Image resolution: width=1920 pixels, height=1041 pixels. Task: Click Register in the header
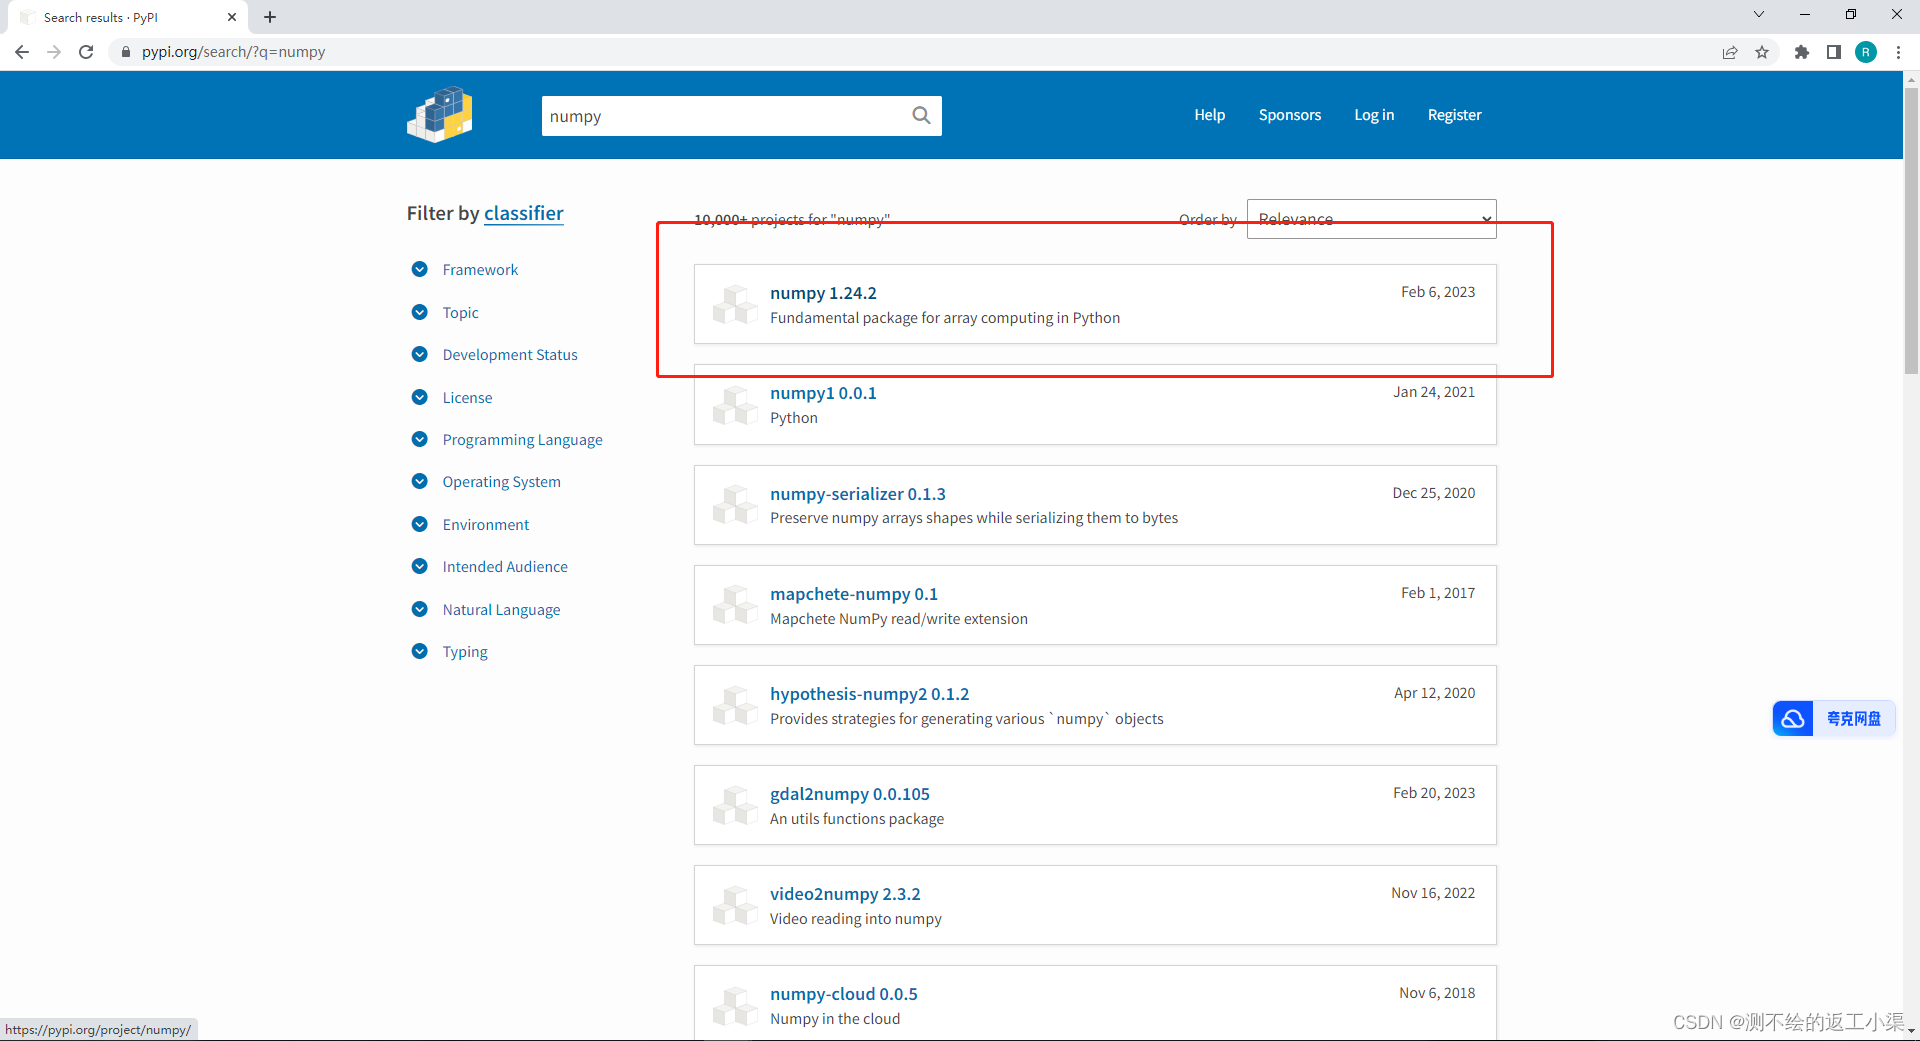(1454, 115)
